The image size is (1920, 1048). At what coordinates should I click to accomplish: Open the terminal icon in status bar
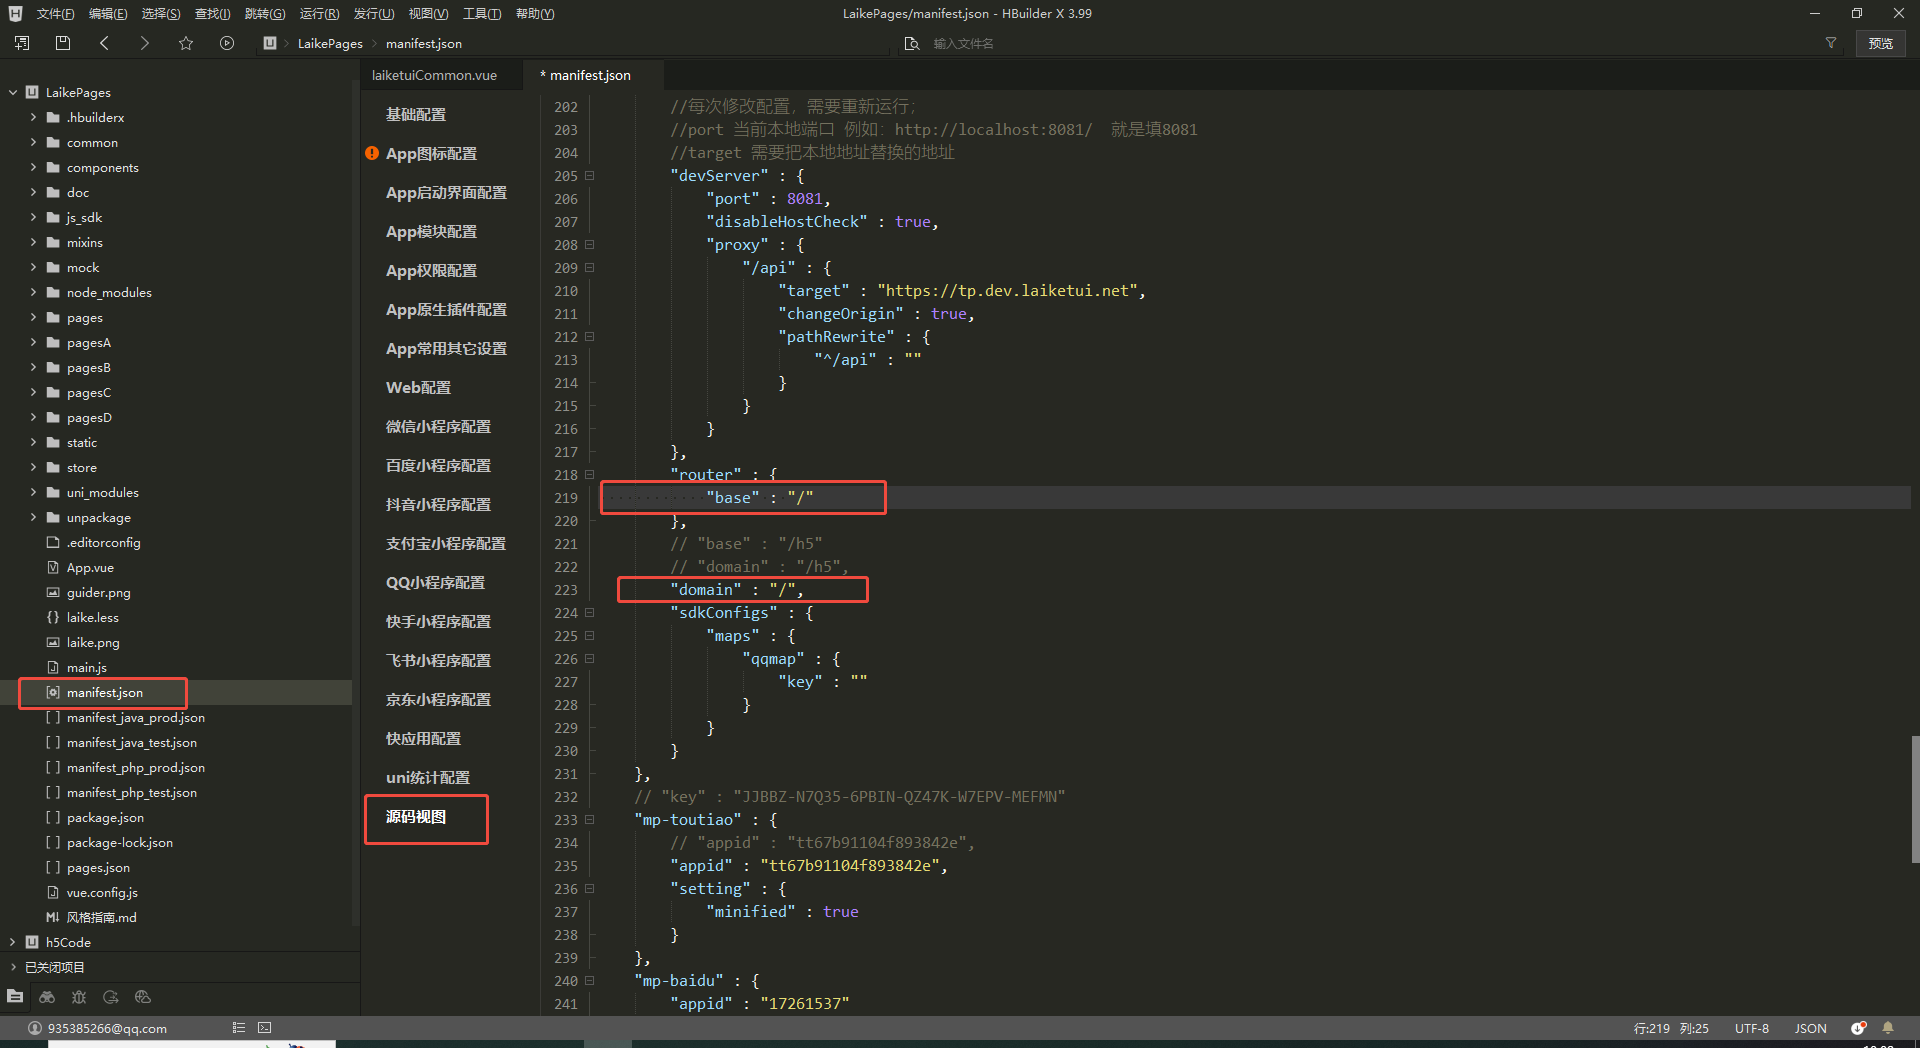click(264, 1028)
